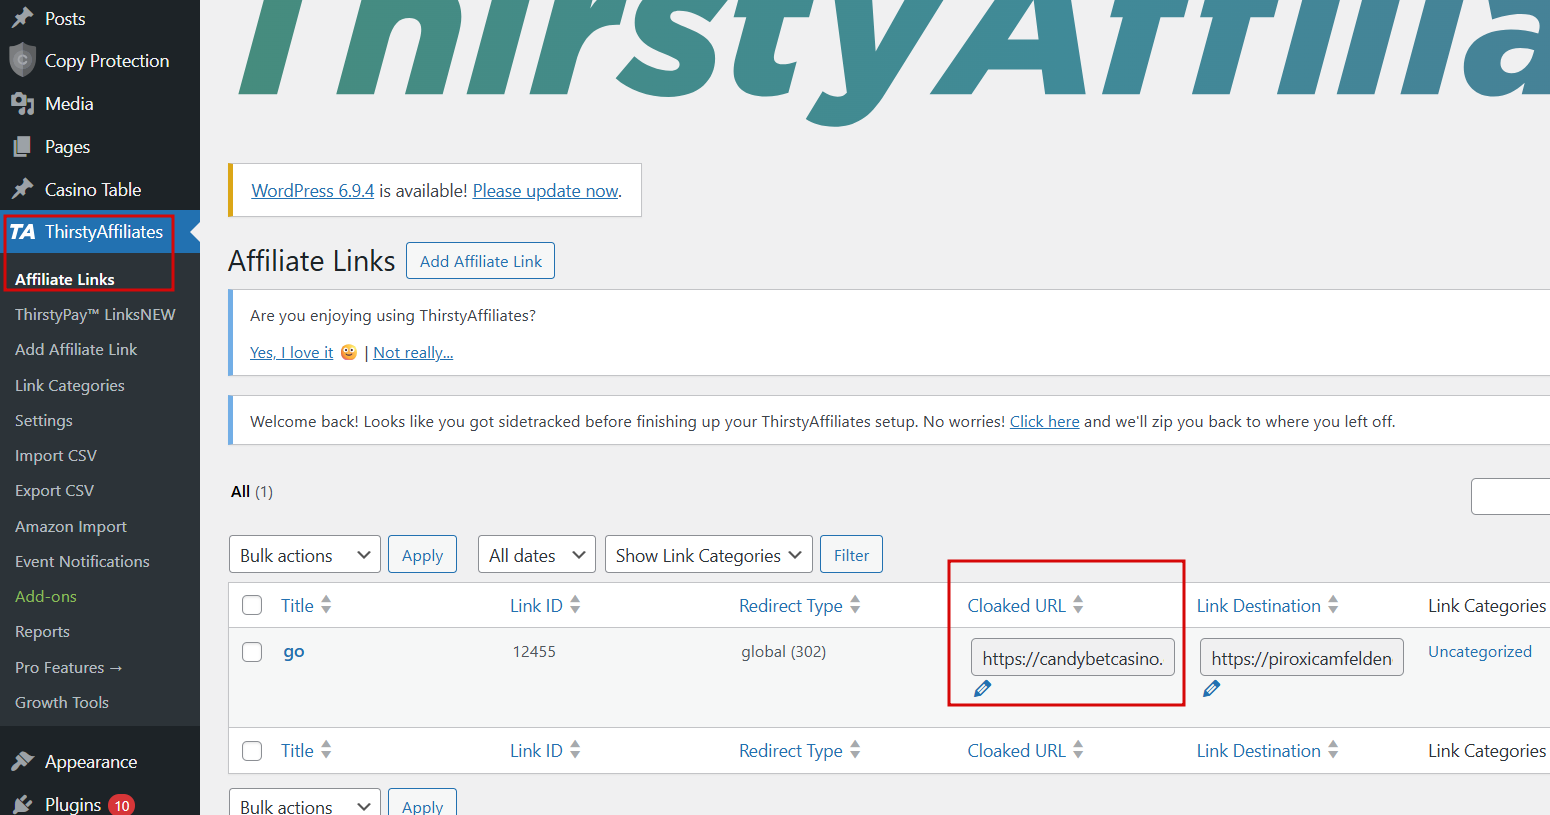
Task: Edit cloaked URL with pencil icon
Action: click(982, 689)
